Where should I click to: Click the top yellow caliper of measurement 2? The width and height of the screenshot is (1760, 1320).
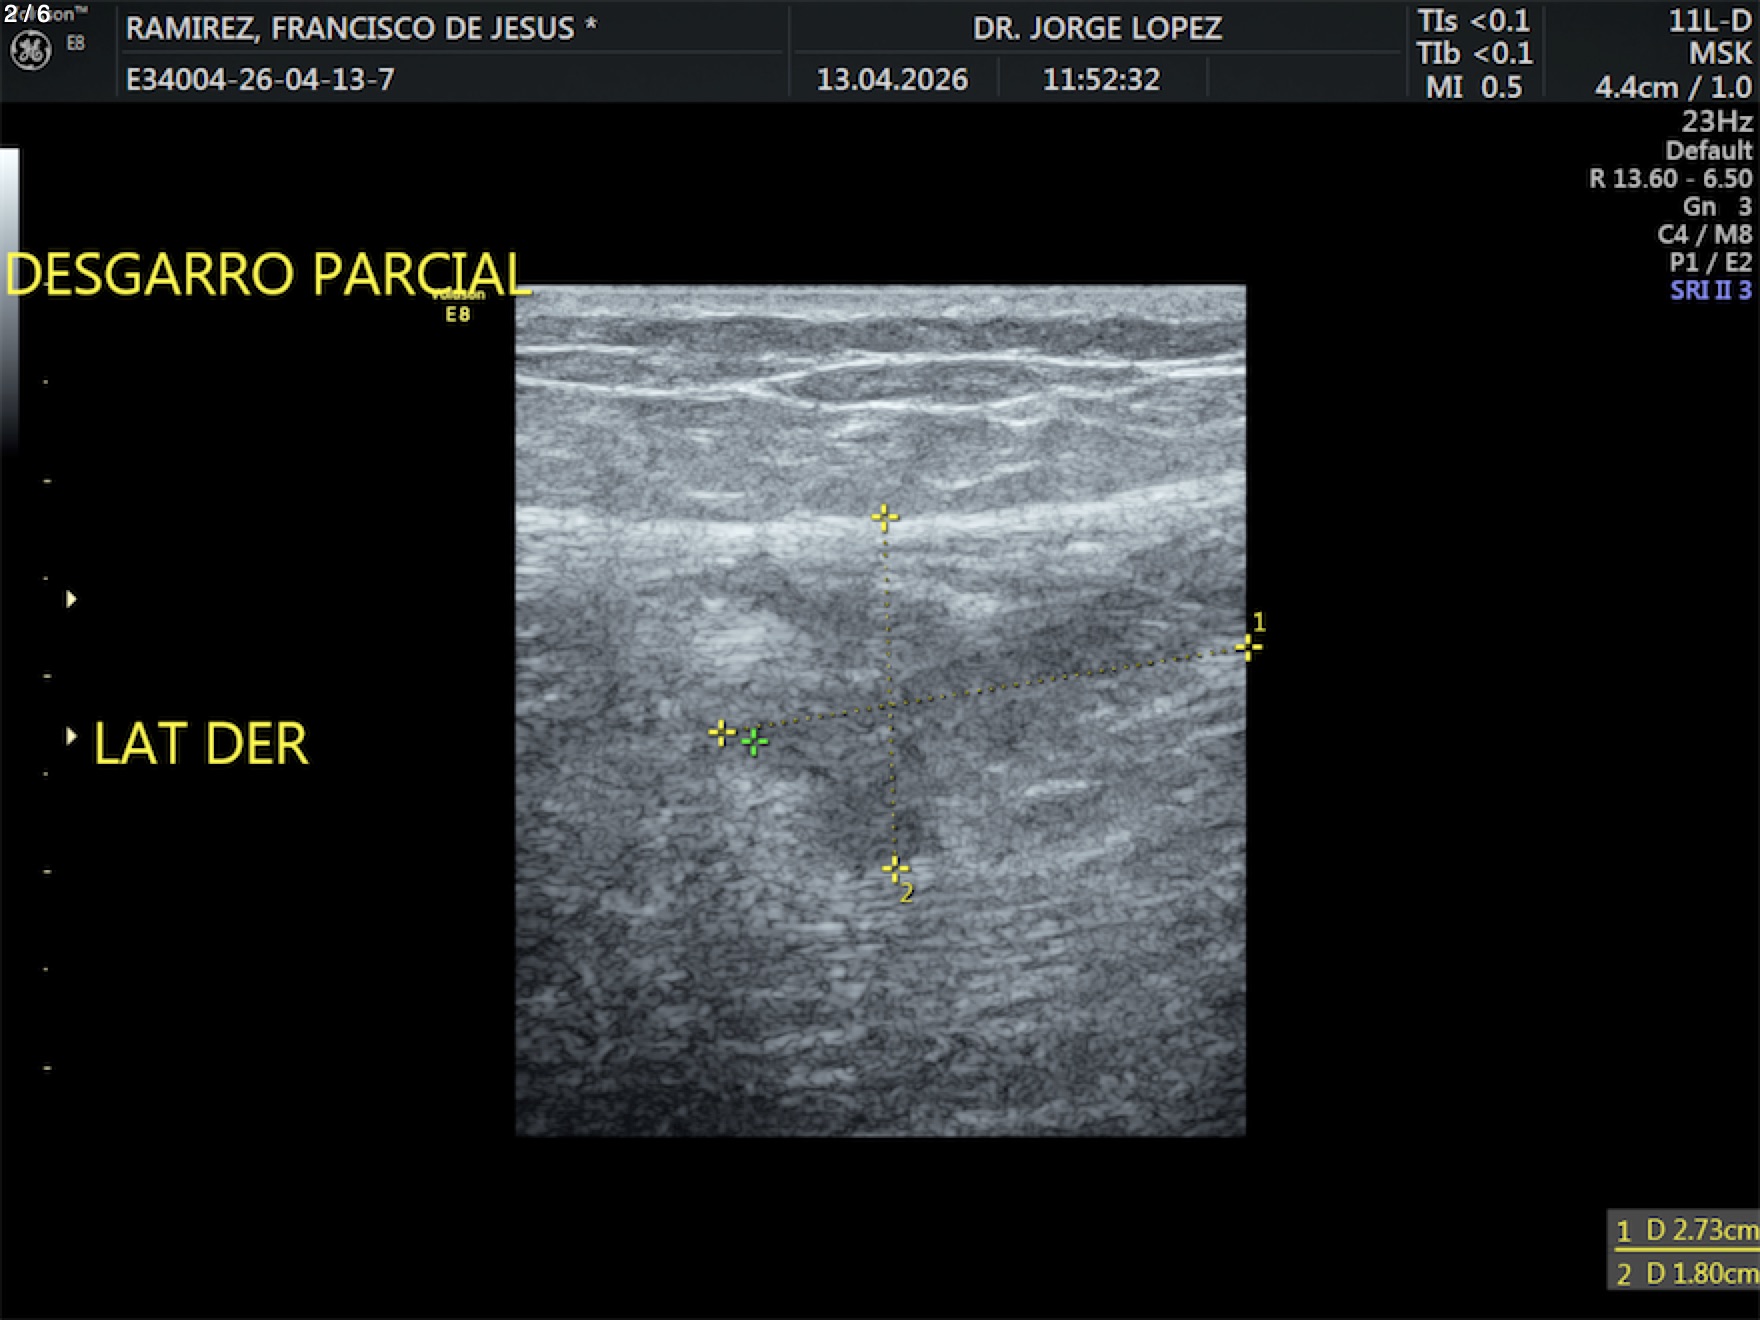click(884, 517)
